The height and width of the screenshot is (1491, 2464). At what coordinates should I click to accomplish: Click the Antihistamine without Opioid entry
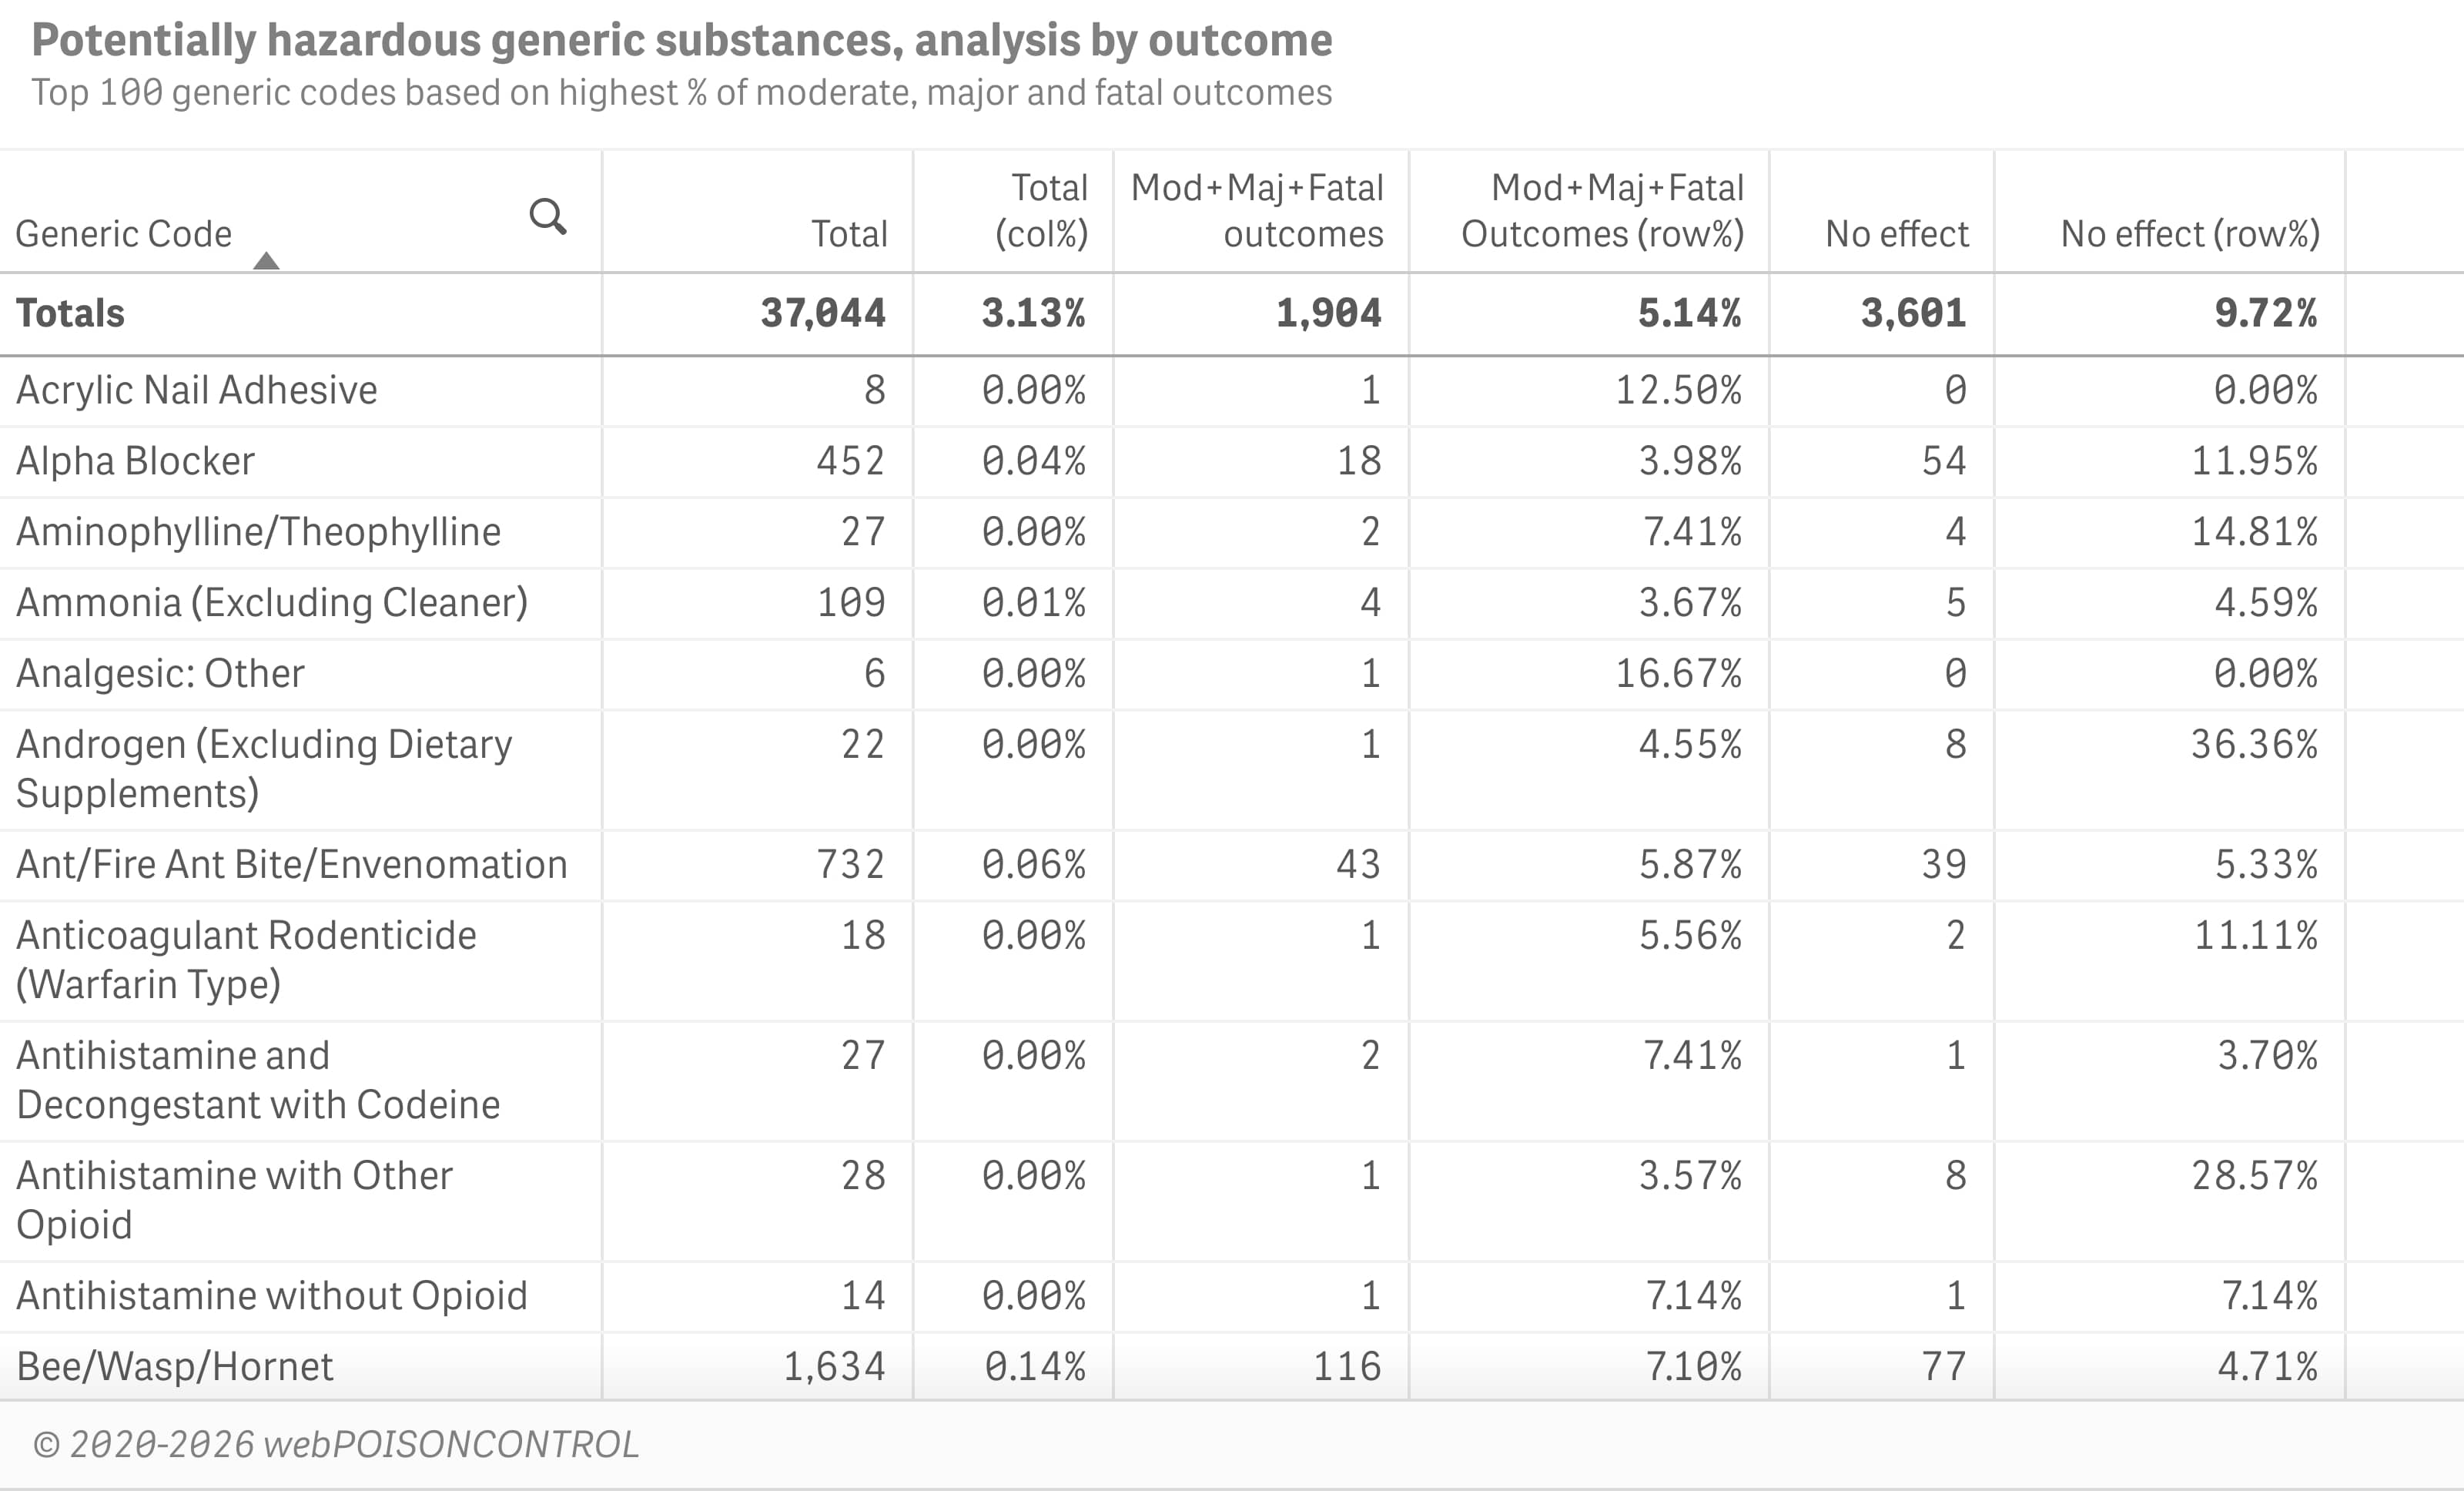pos(272,1294)
